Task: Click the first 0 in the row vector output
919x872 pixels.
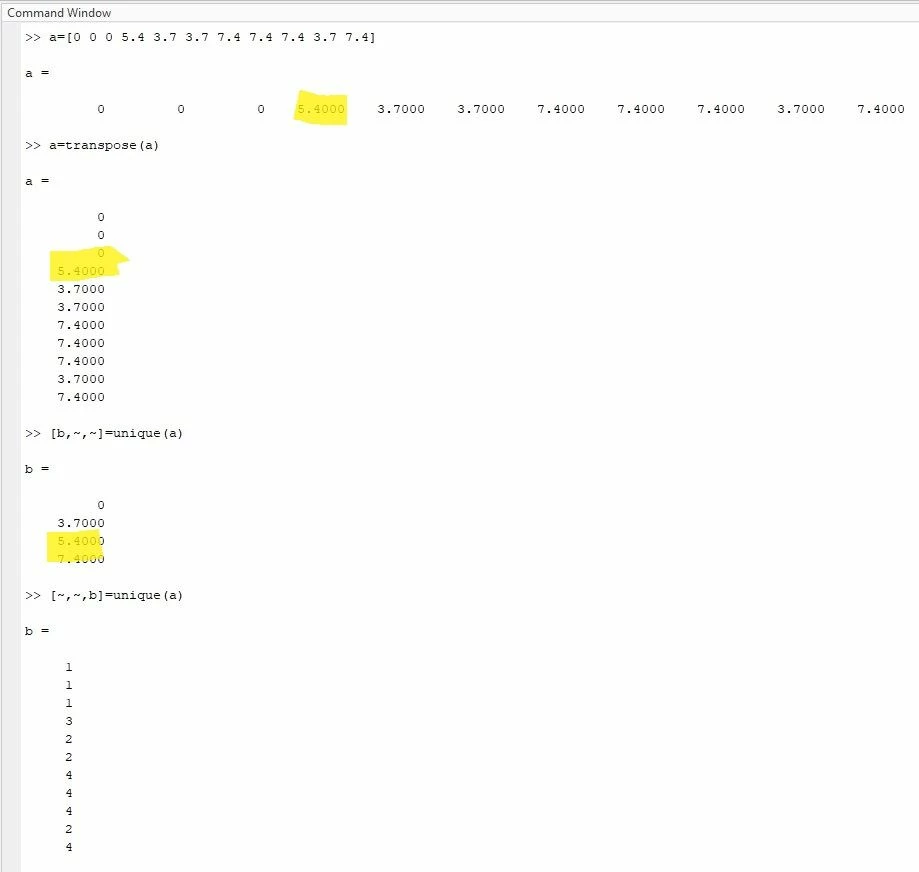Action: [x=101, y=109]
